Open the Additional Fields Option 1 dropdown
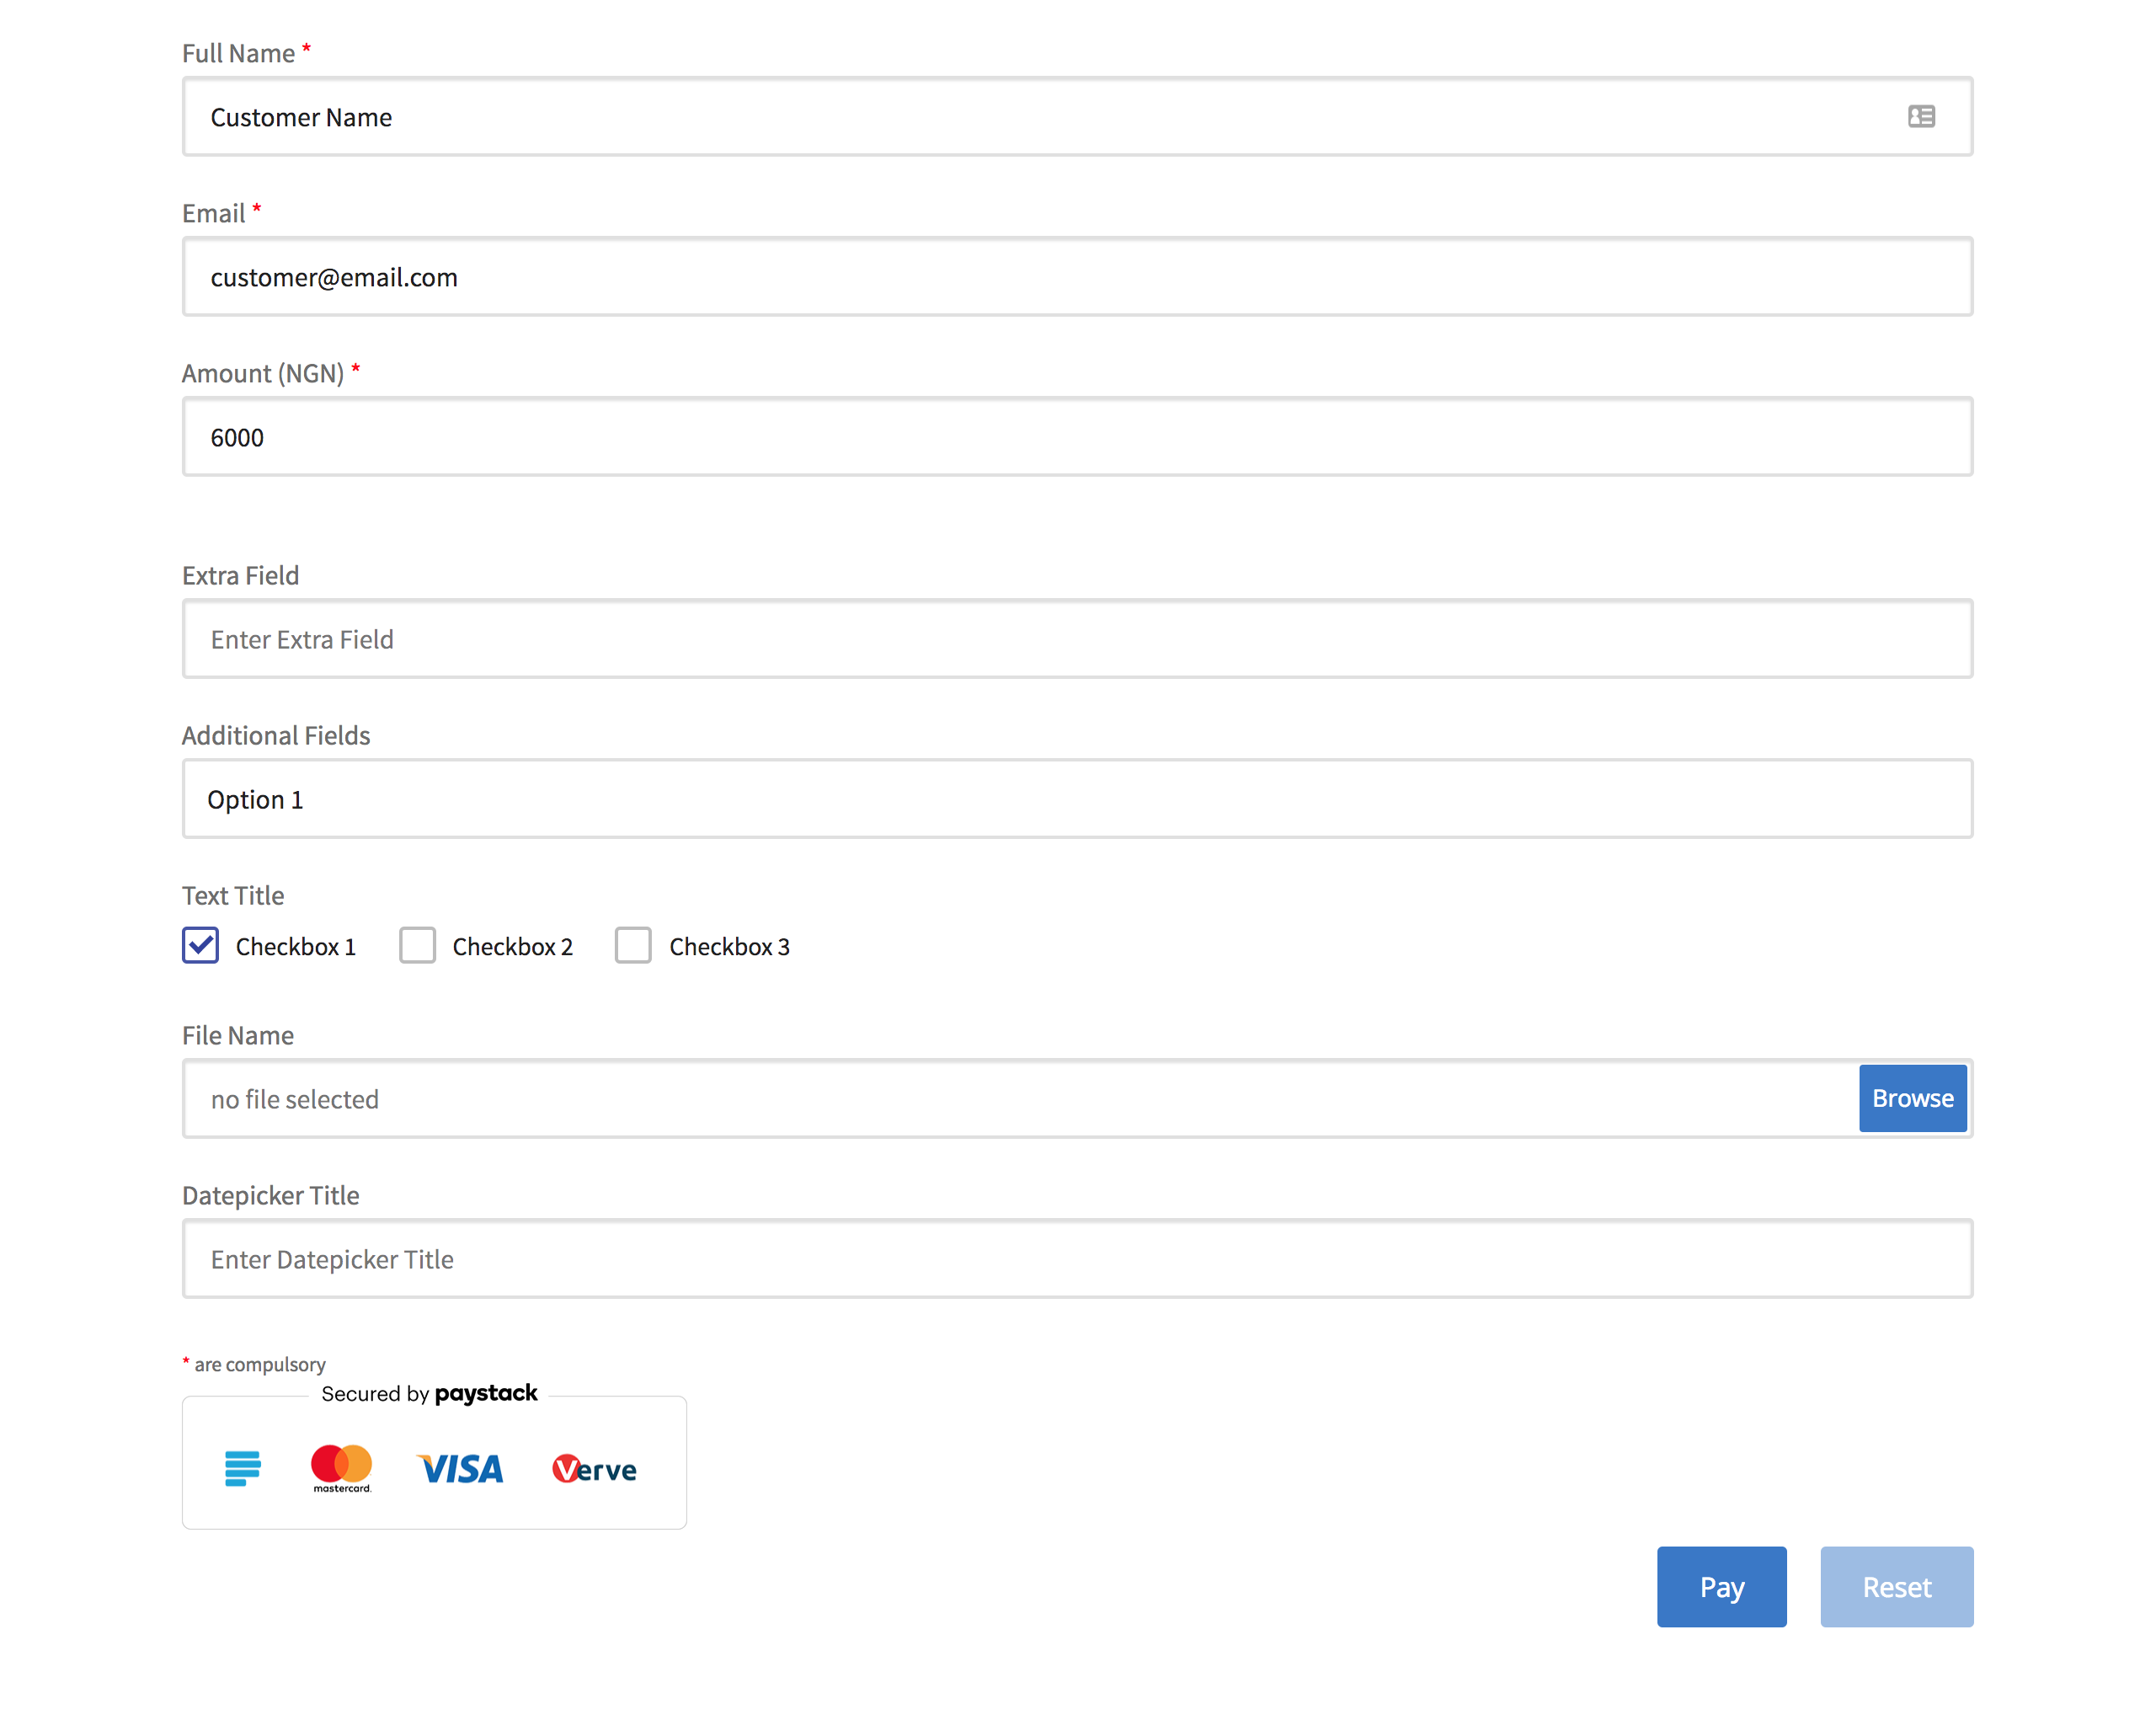2156x1715 pixels. click(1076, 799)
